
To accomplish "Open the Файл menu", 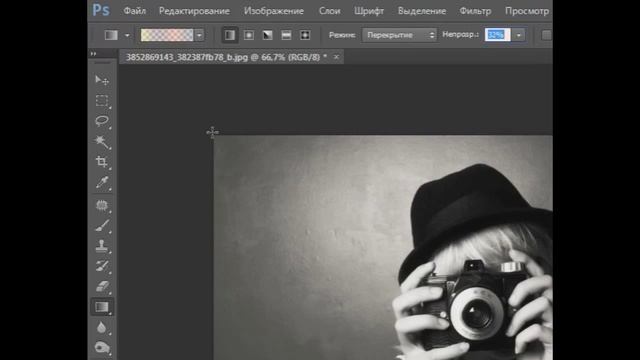I will 135,11.
